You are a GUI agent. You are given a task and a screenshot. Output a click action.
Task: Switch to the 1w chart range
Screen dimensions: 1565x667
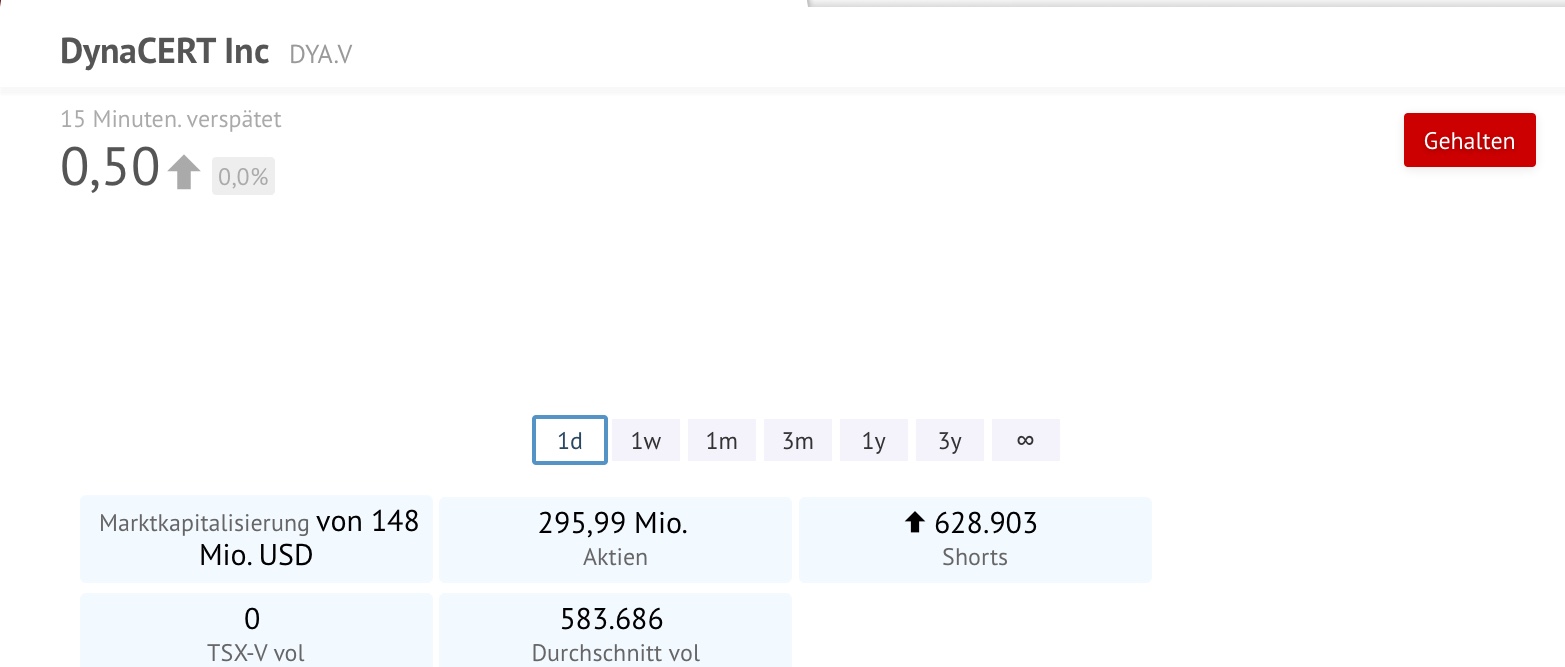coord(646,440)
